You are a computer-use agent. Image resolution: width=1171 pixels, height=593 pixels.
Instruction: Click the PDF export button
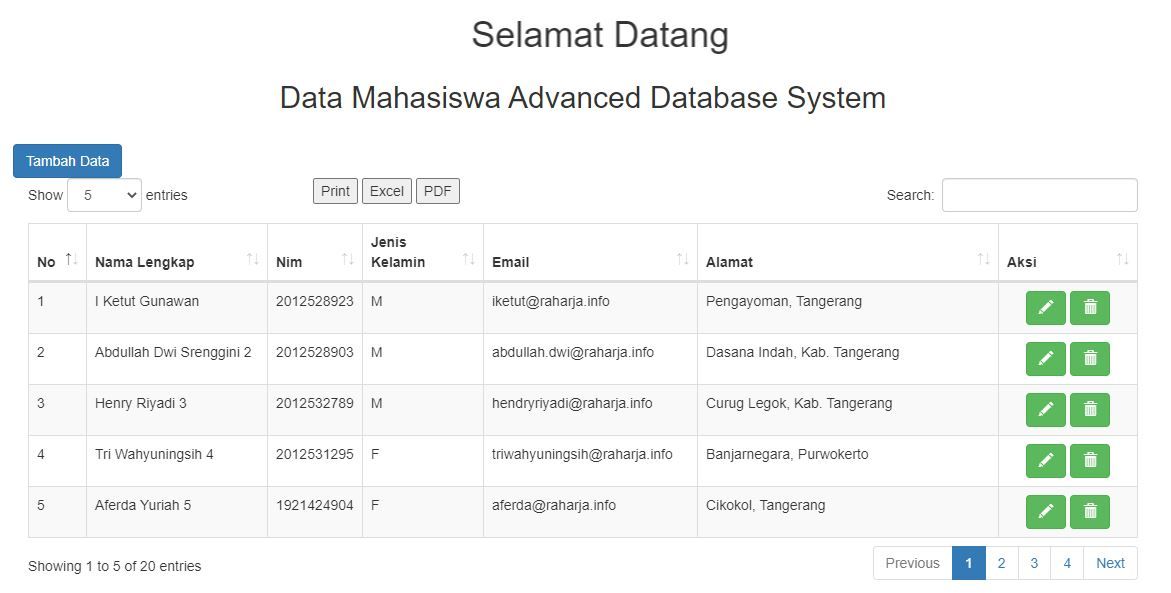click(437, 191)
